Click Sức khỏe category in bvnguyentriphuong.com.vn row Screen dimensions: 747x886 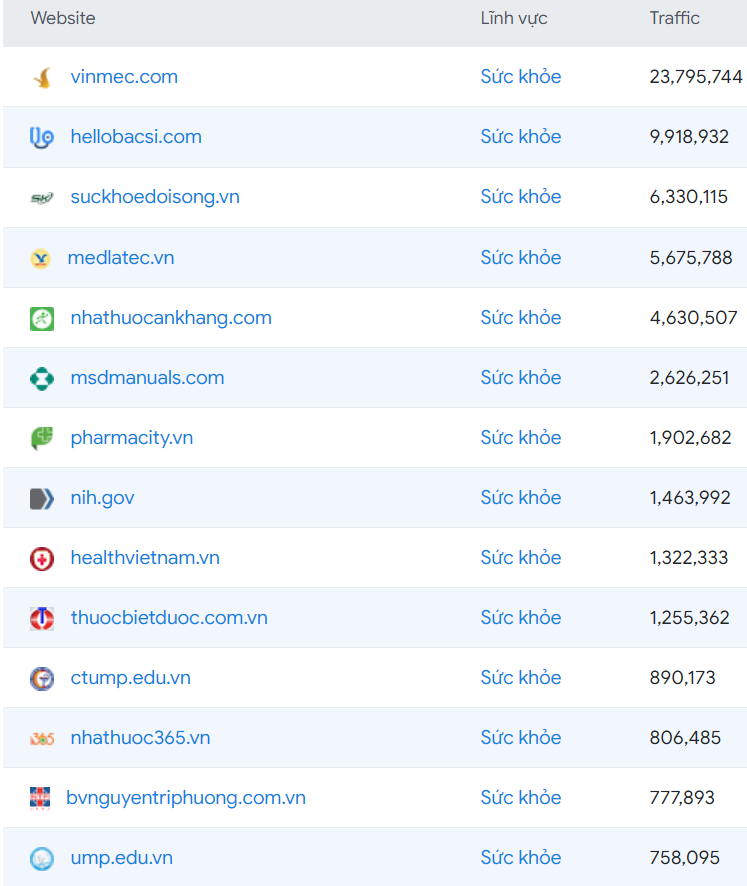(x=521, y=797)
